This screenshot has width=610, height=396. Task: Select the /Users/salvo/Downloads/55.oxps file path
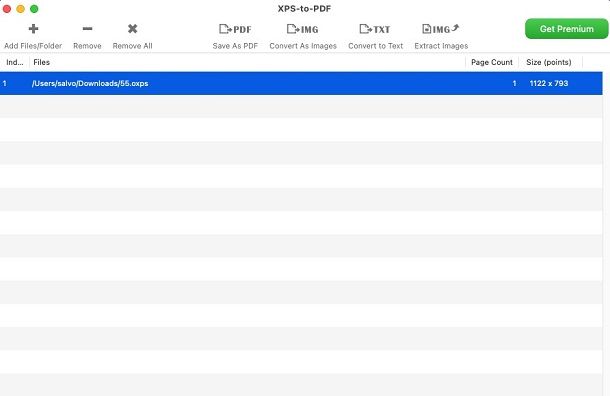[90, 83]
